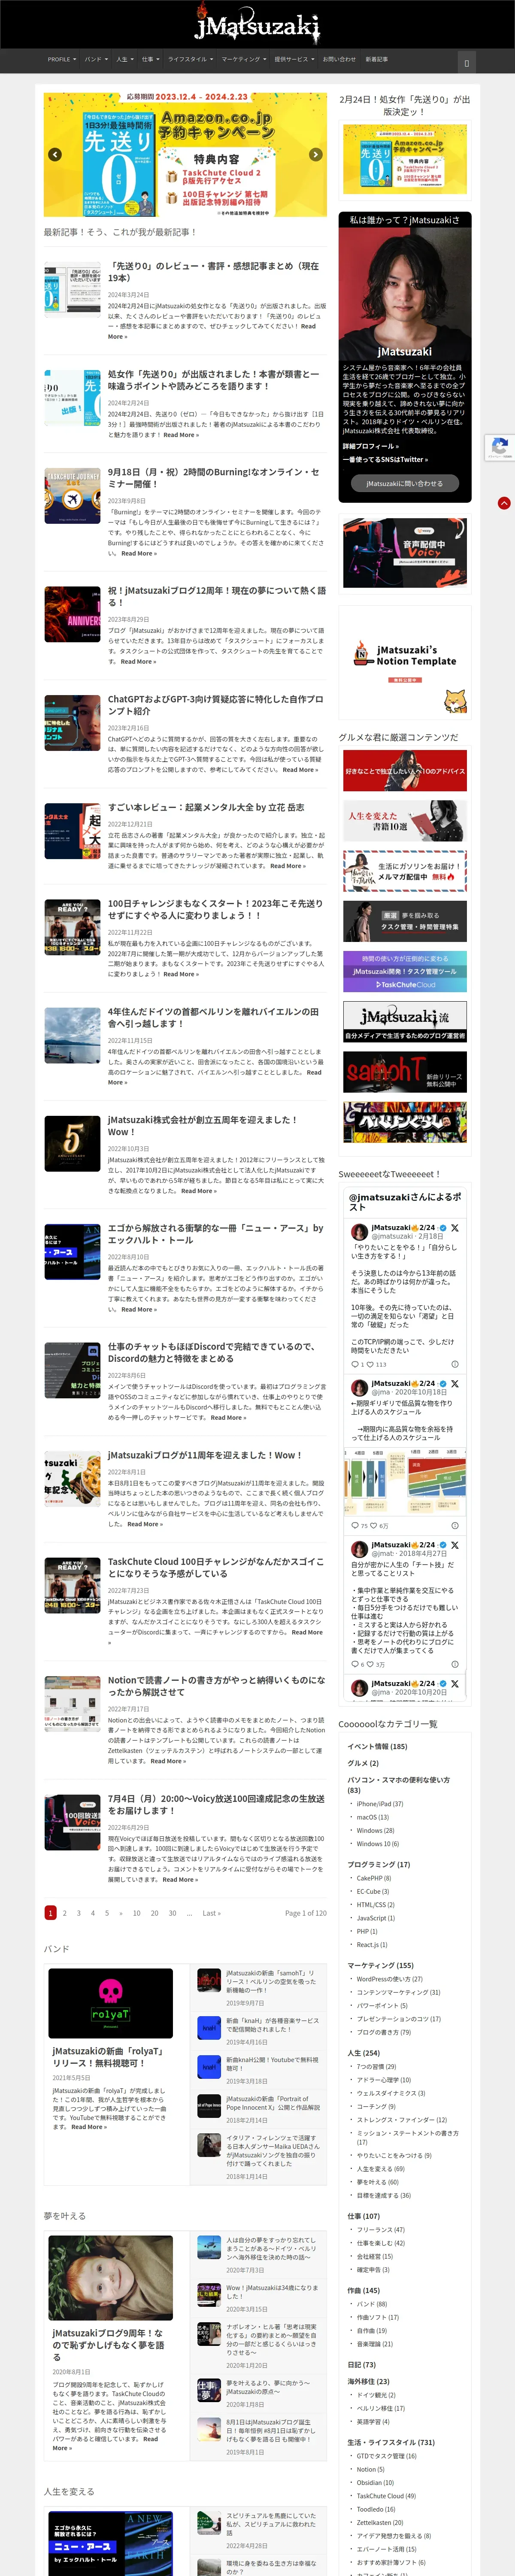Click the profile avatar on the 2月18日 tweet

pyautogui.click(x=359, y=1232)
